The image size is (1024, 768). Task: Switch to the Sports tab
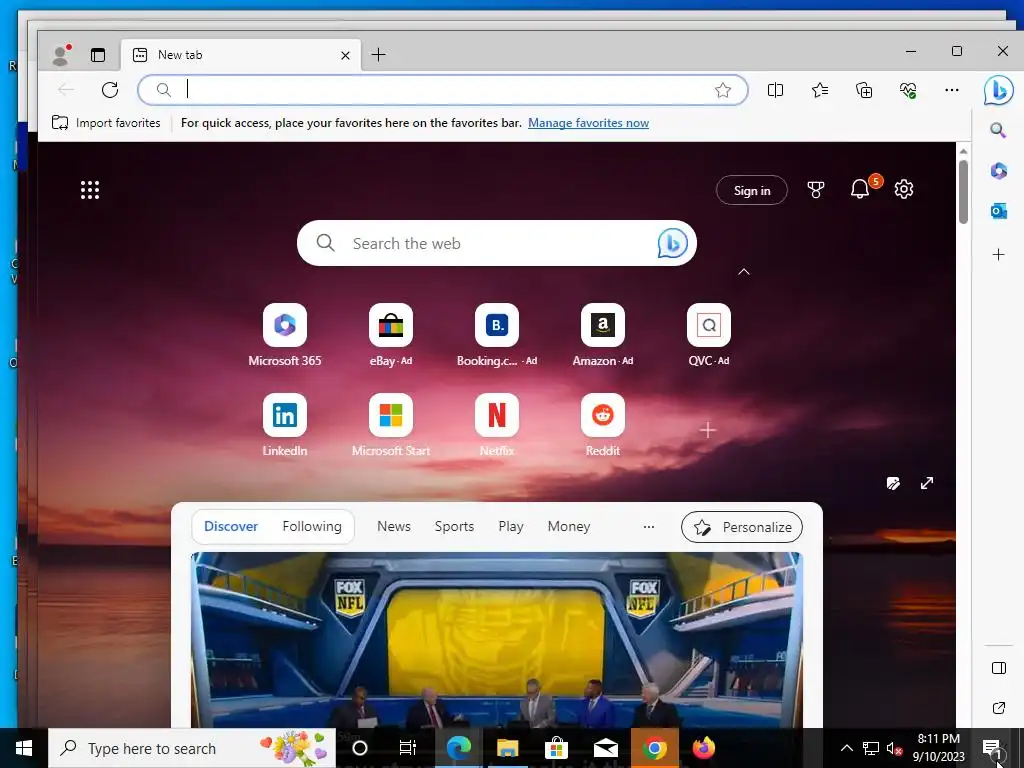point(455,526)
